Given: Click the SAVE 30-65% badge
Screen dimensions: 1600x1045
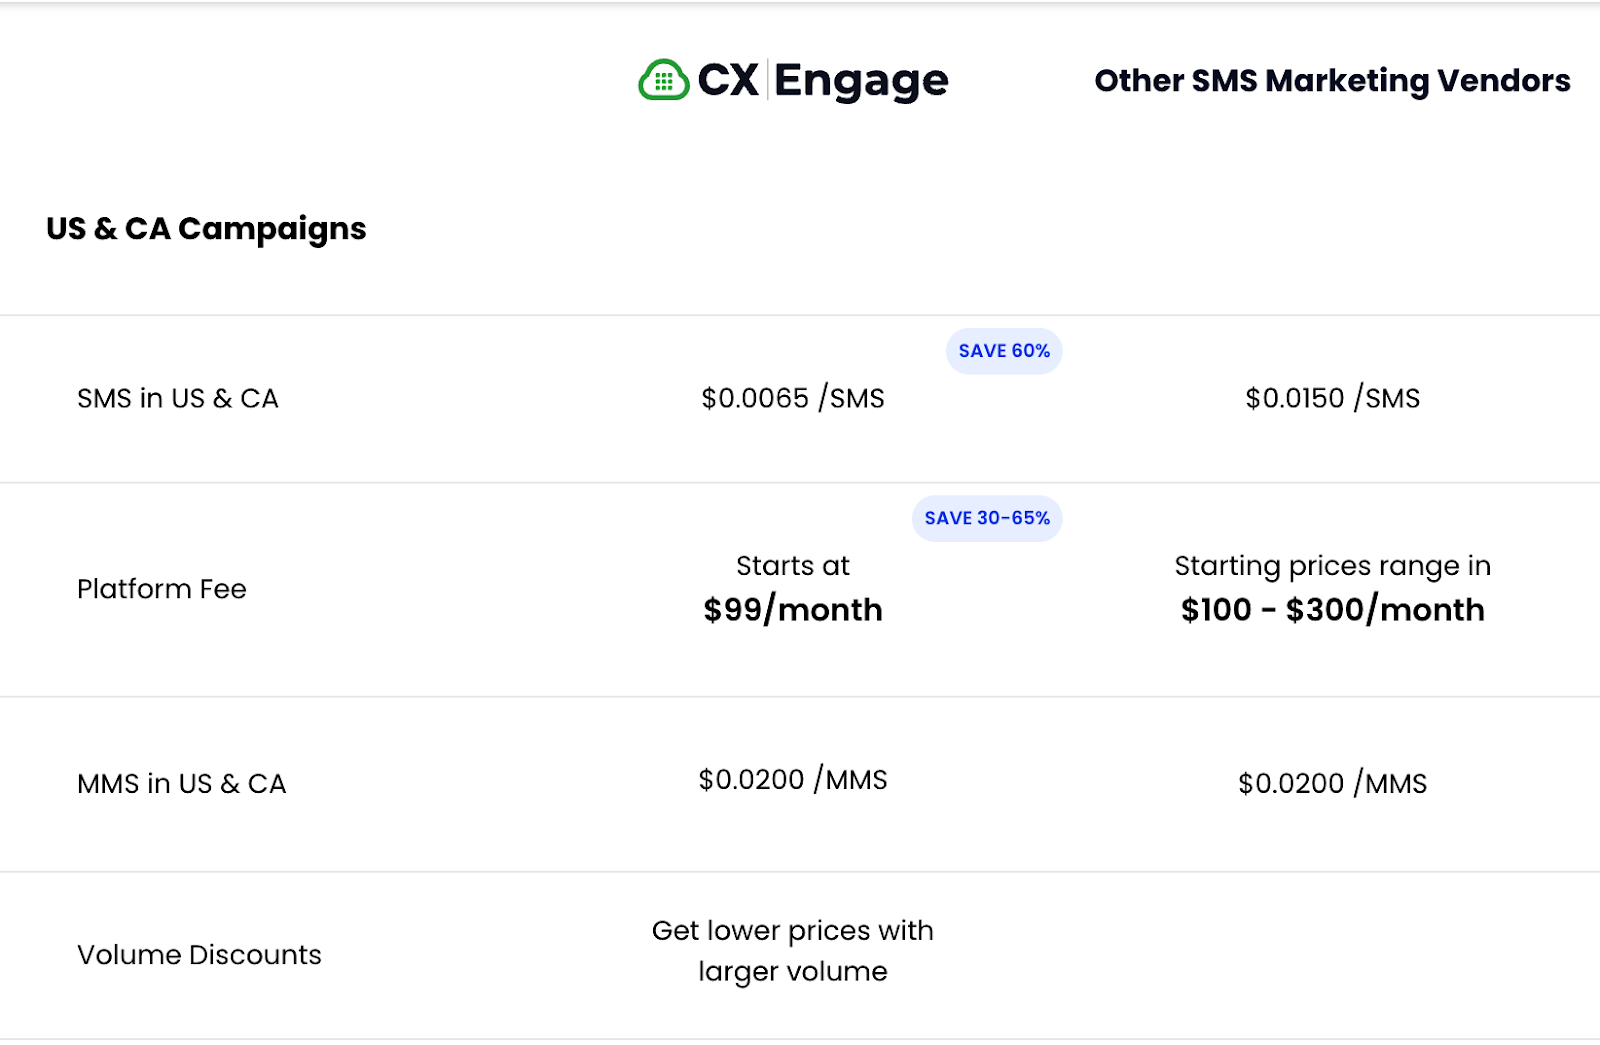Looking at the screenshot, I should (x=987, y=518).
